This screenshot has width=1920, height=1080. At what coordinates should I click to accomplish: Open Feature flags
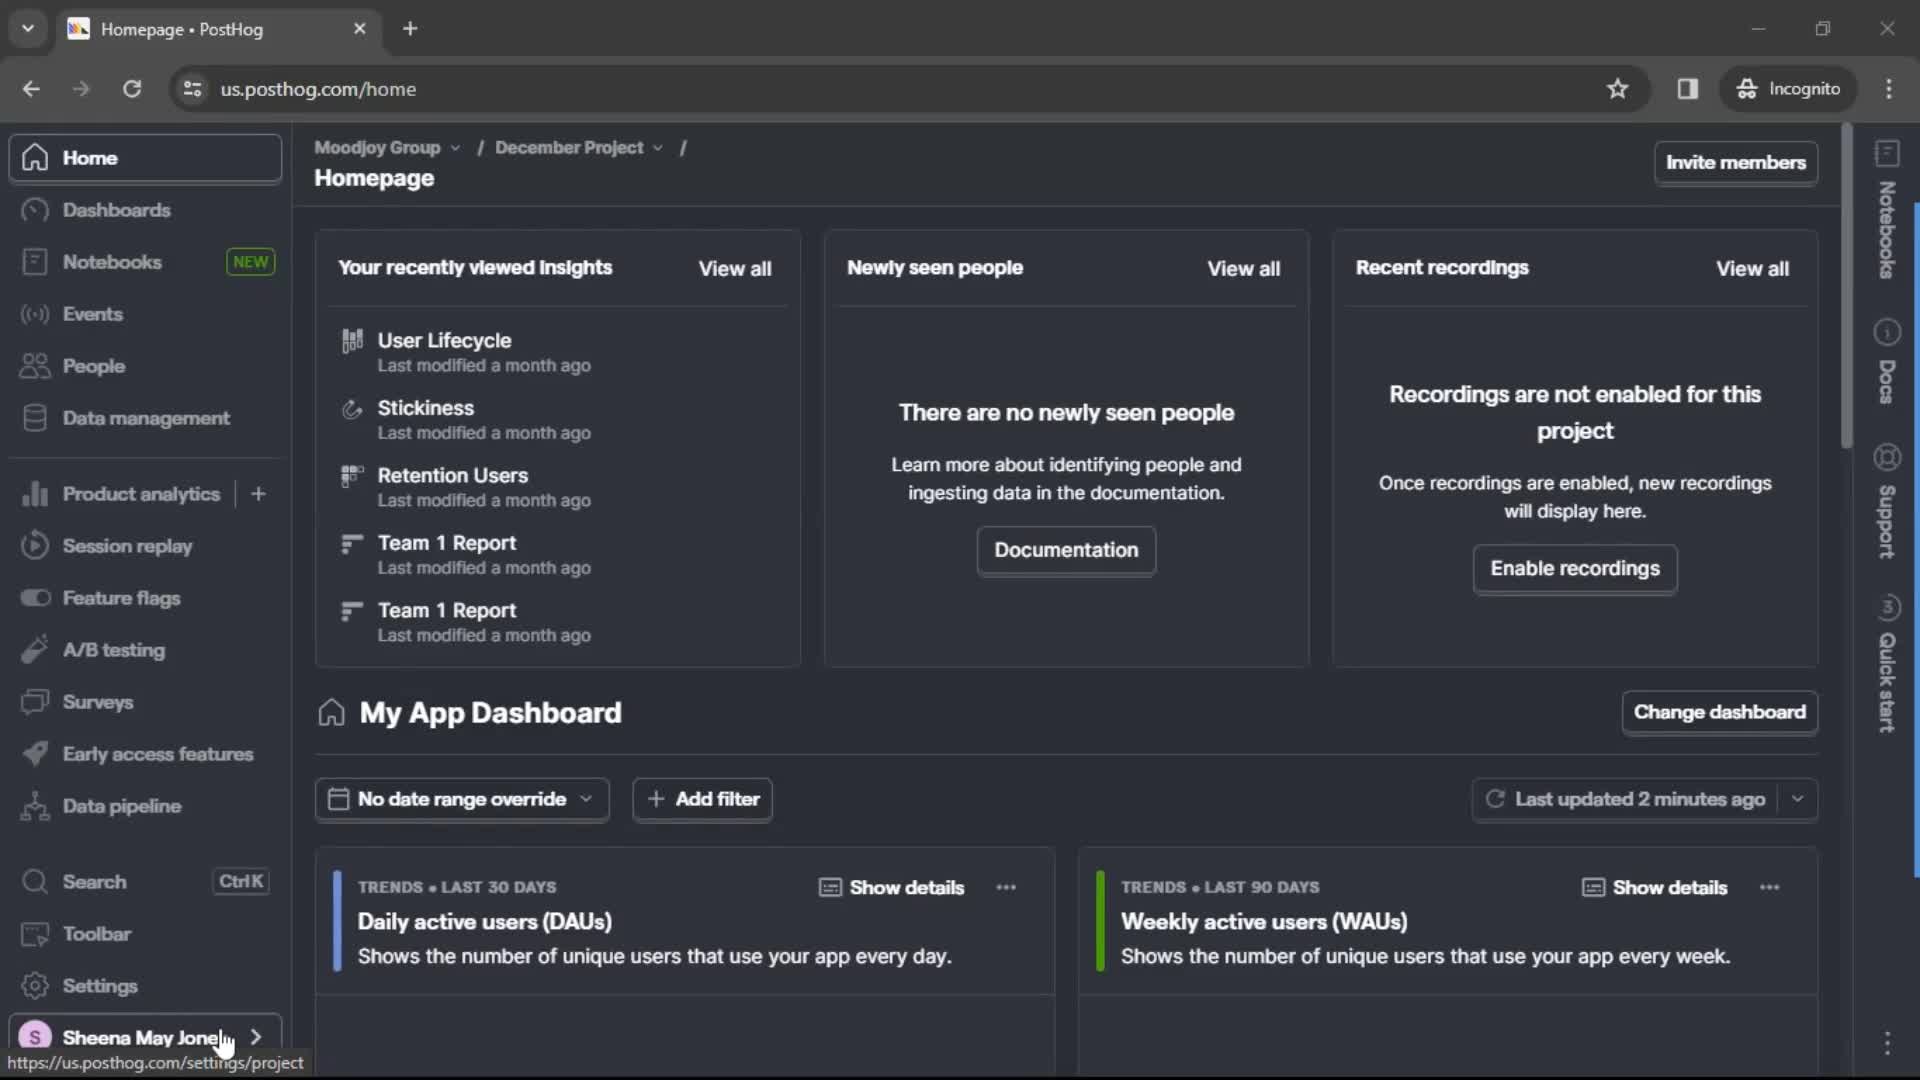coord(145,598)
